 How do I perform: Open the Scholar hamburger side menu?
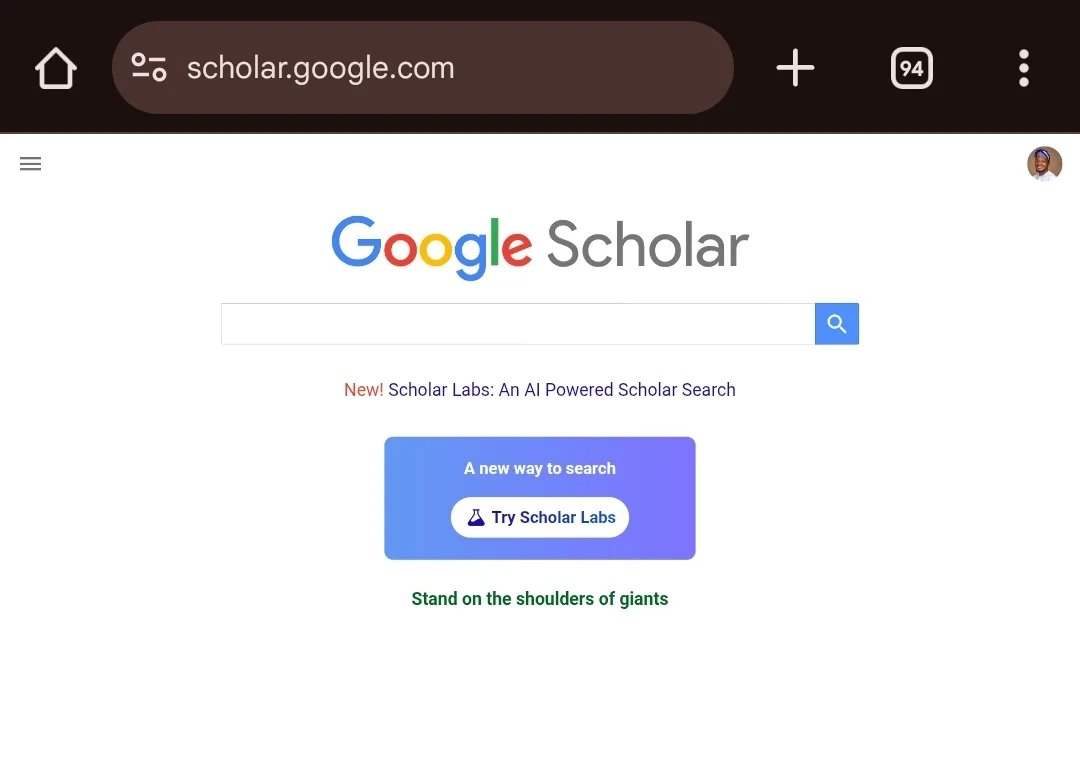click(31, 164)
